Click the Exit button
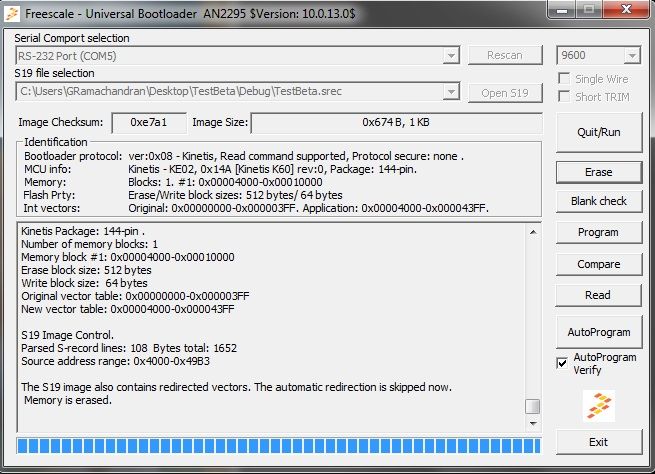 coord(599,442)
